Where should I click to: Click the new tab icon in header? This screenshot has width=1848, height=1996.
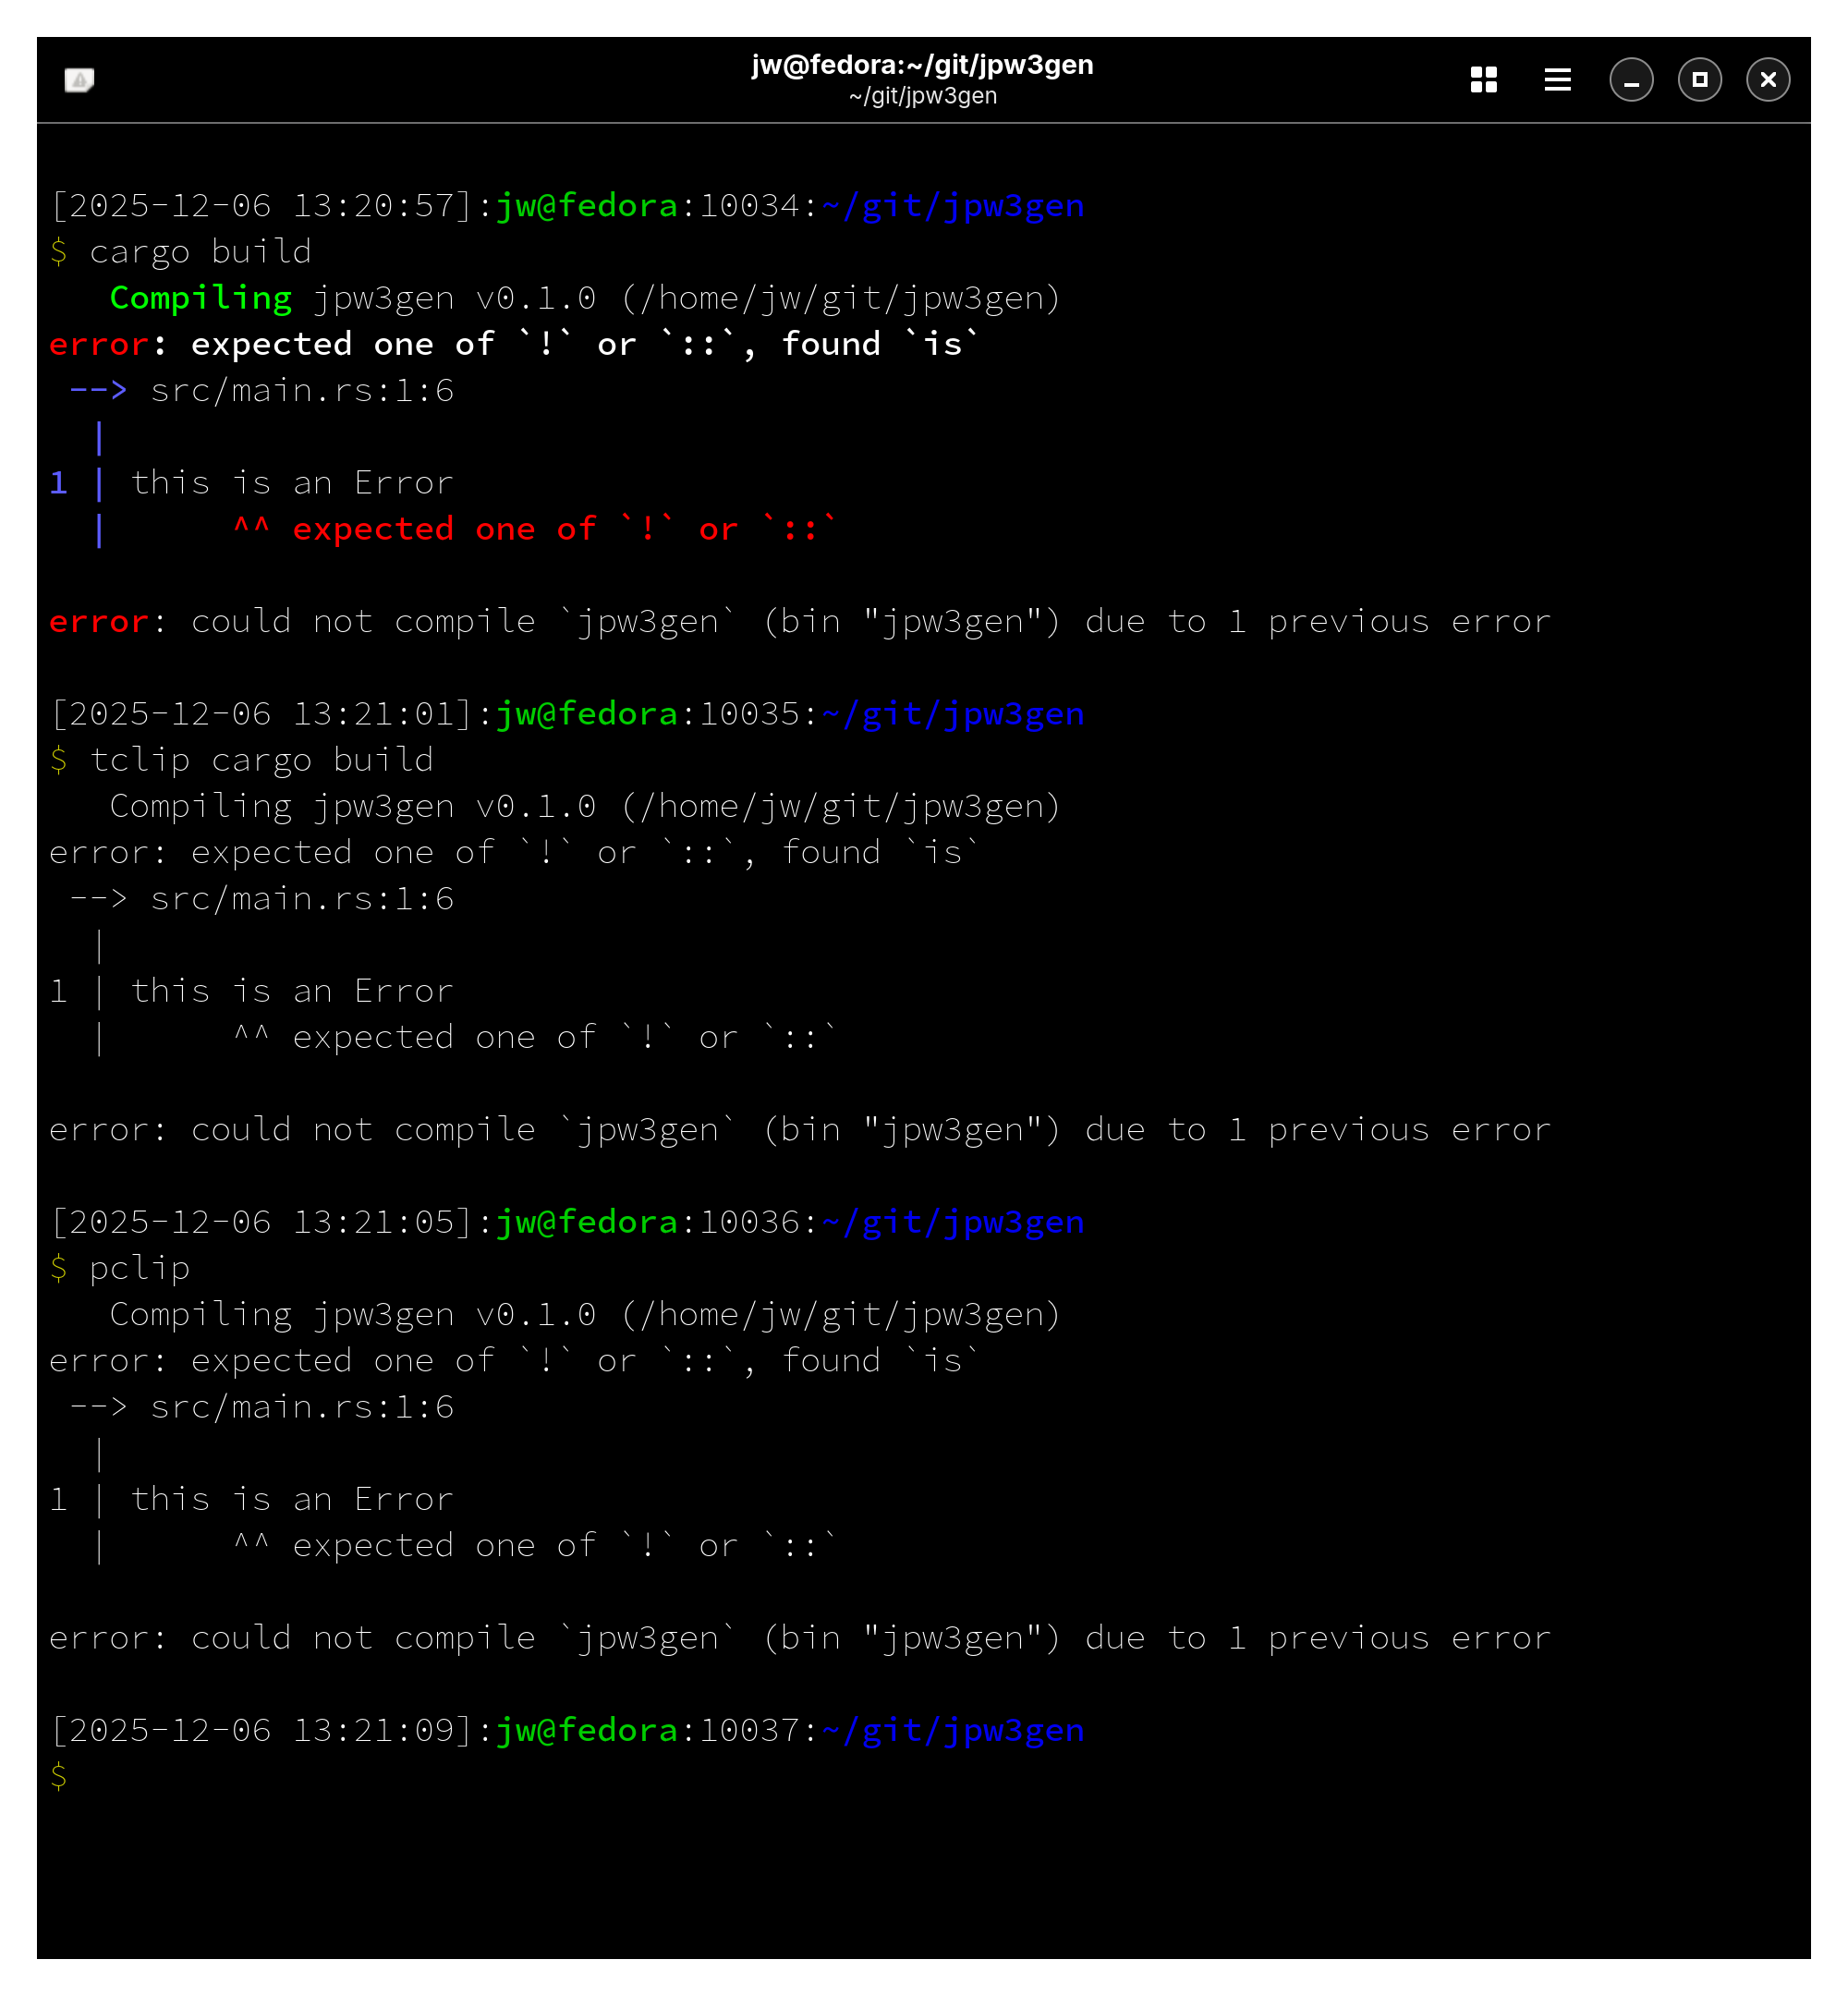coord(79,80)
